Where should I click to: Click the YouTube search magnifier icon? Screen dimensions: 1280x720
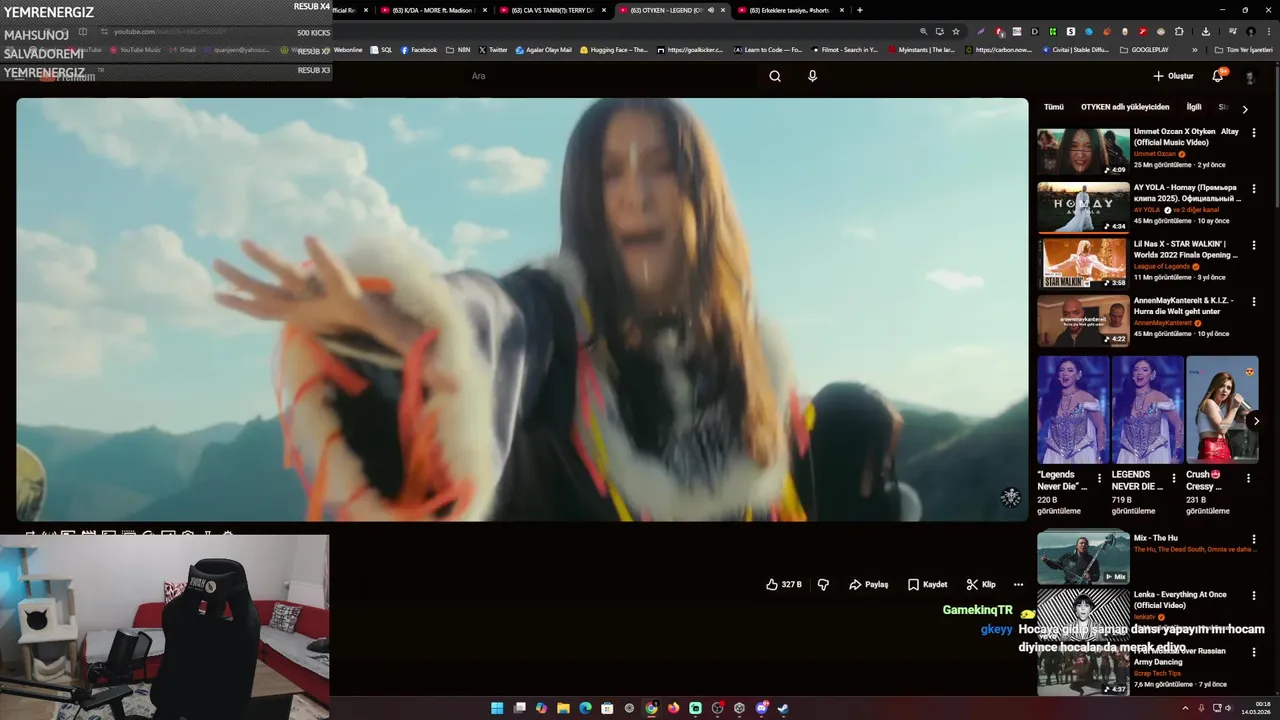pos(775,76)
